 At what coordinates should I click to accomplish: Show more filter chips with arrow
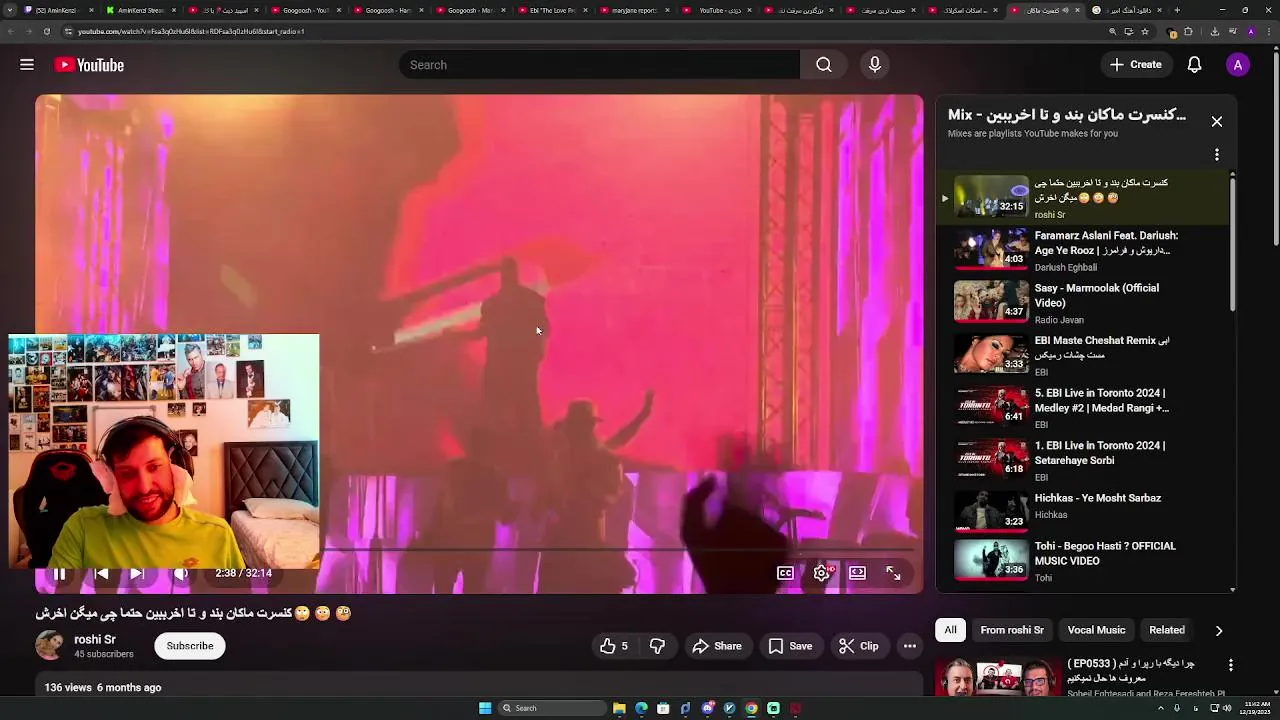pyautogui.click(x=1218, y=630)
